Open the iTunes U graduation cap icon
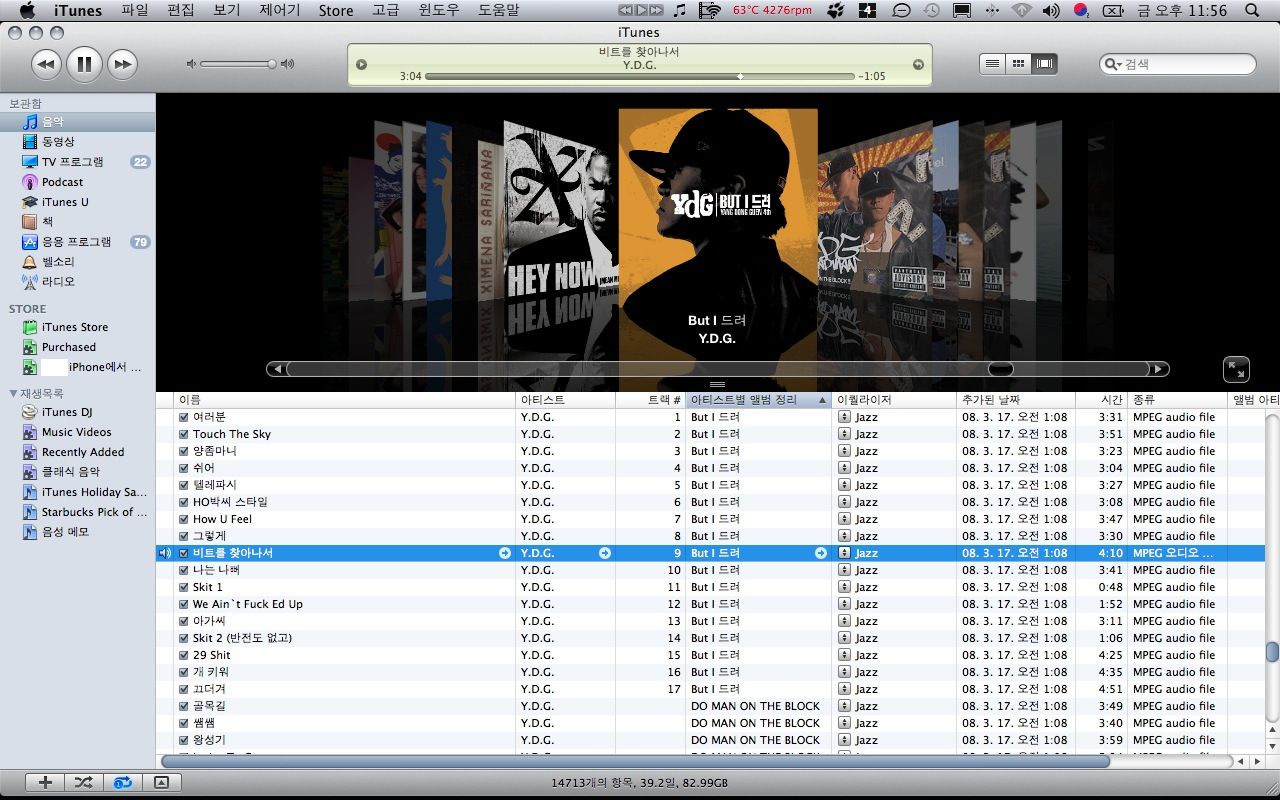The image size is (1280, 800). (x=30, y=202)
